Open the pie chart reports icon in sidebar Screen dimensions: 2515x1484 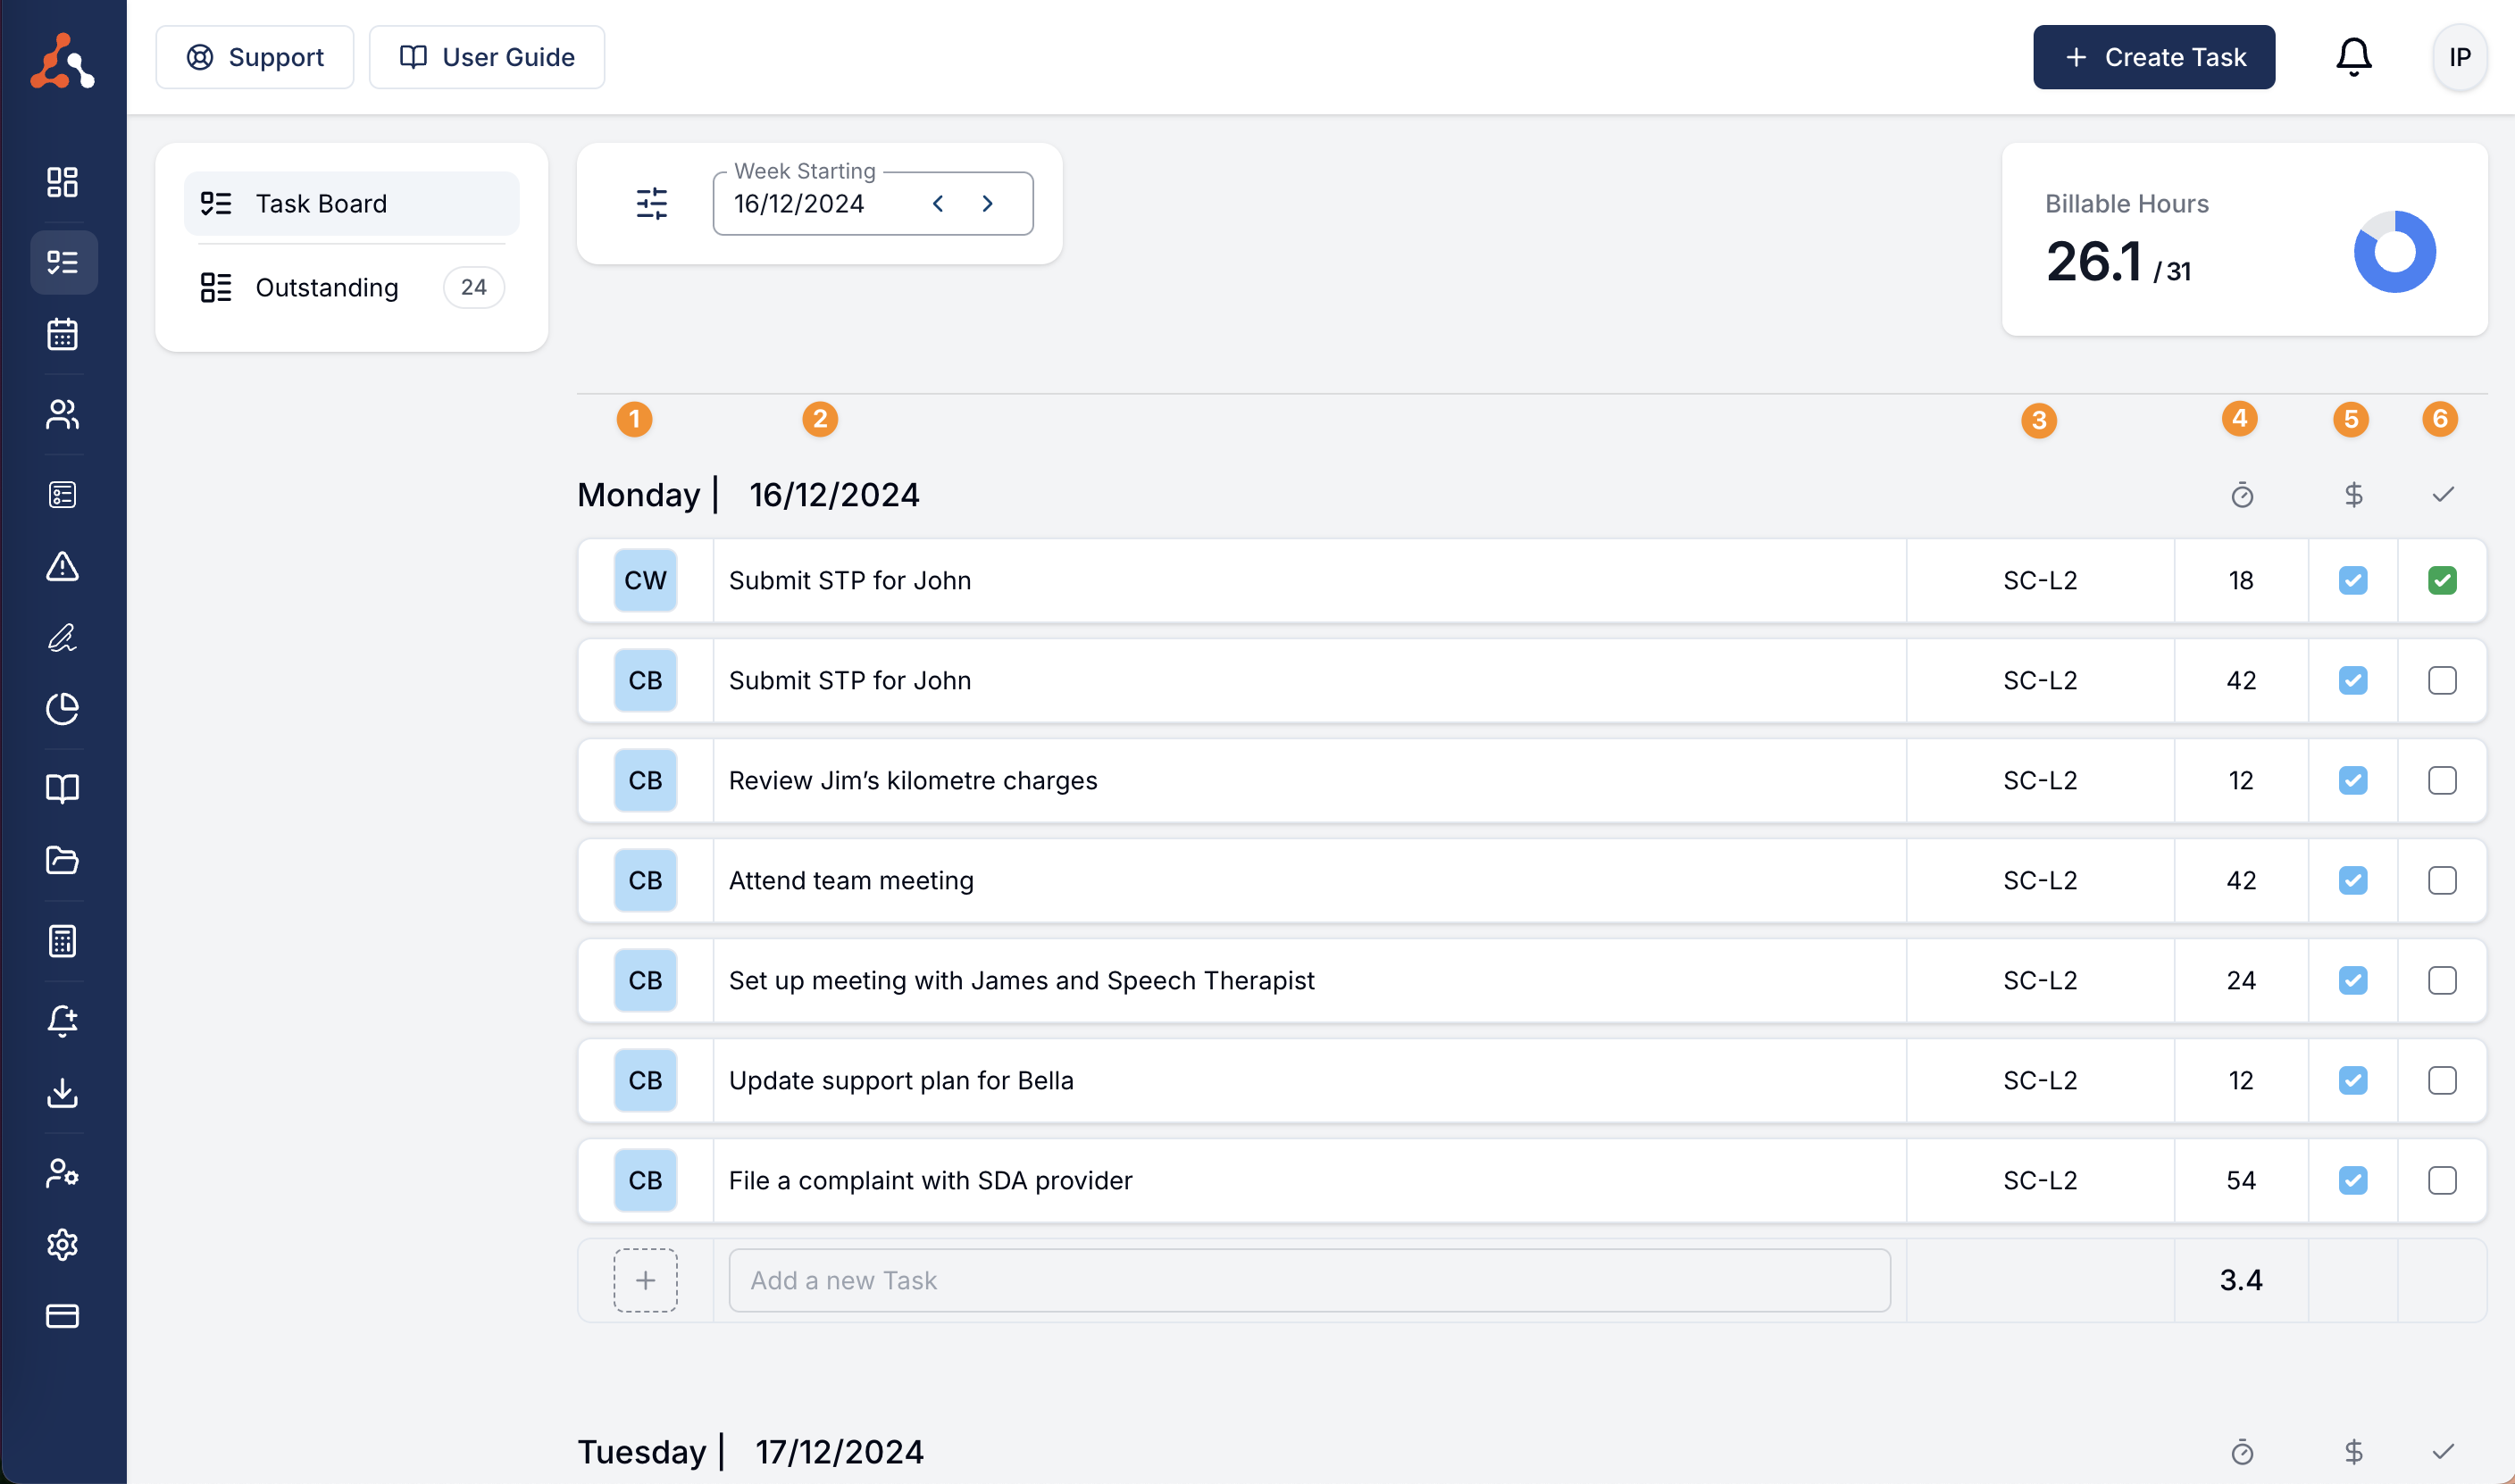62,709
